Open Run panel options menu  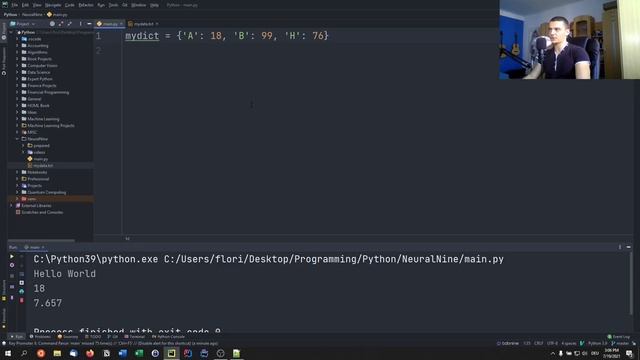point(620,247)
